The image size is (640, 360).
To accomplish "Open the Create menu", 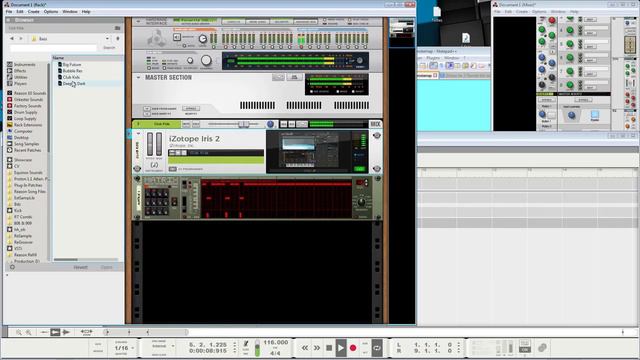I will 33,12.
